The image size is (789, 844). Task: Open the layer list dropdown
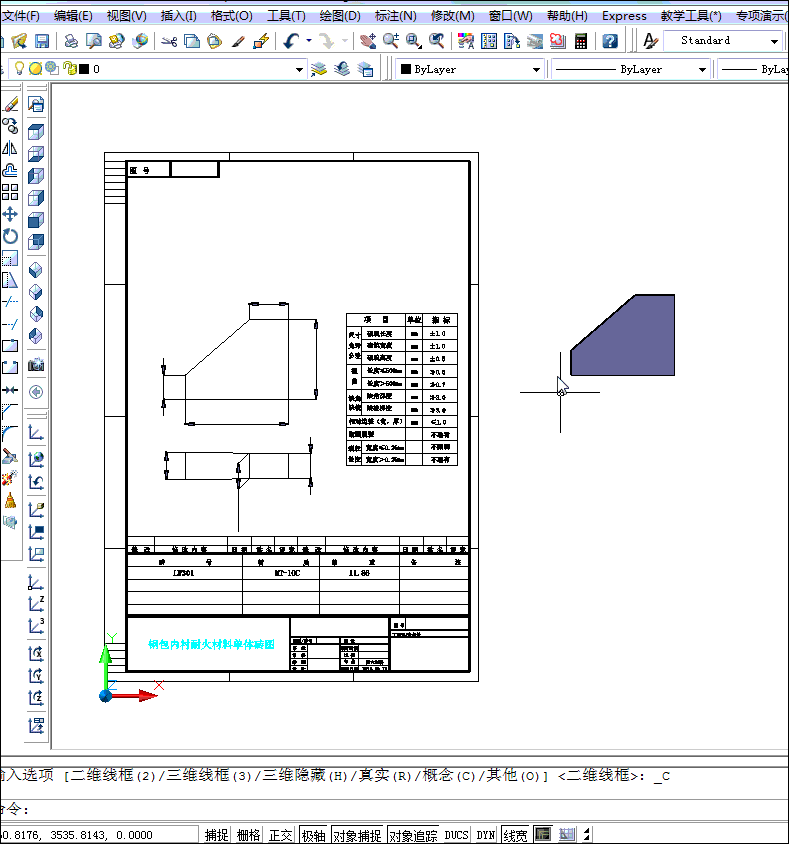click(299, 69)
